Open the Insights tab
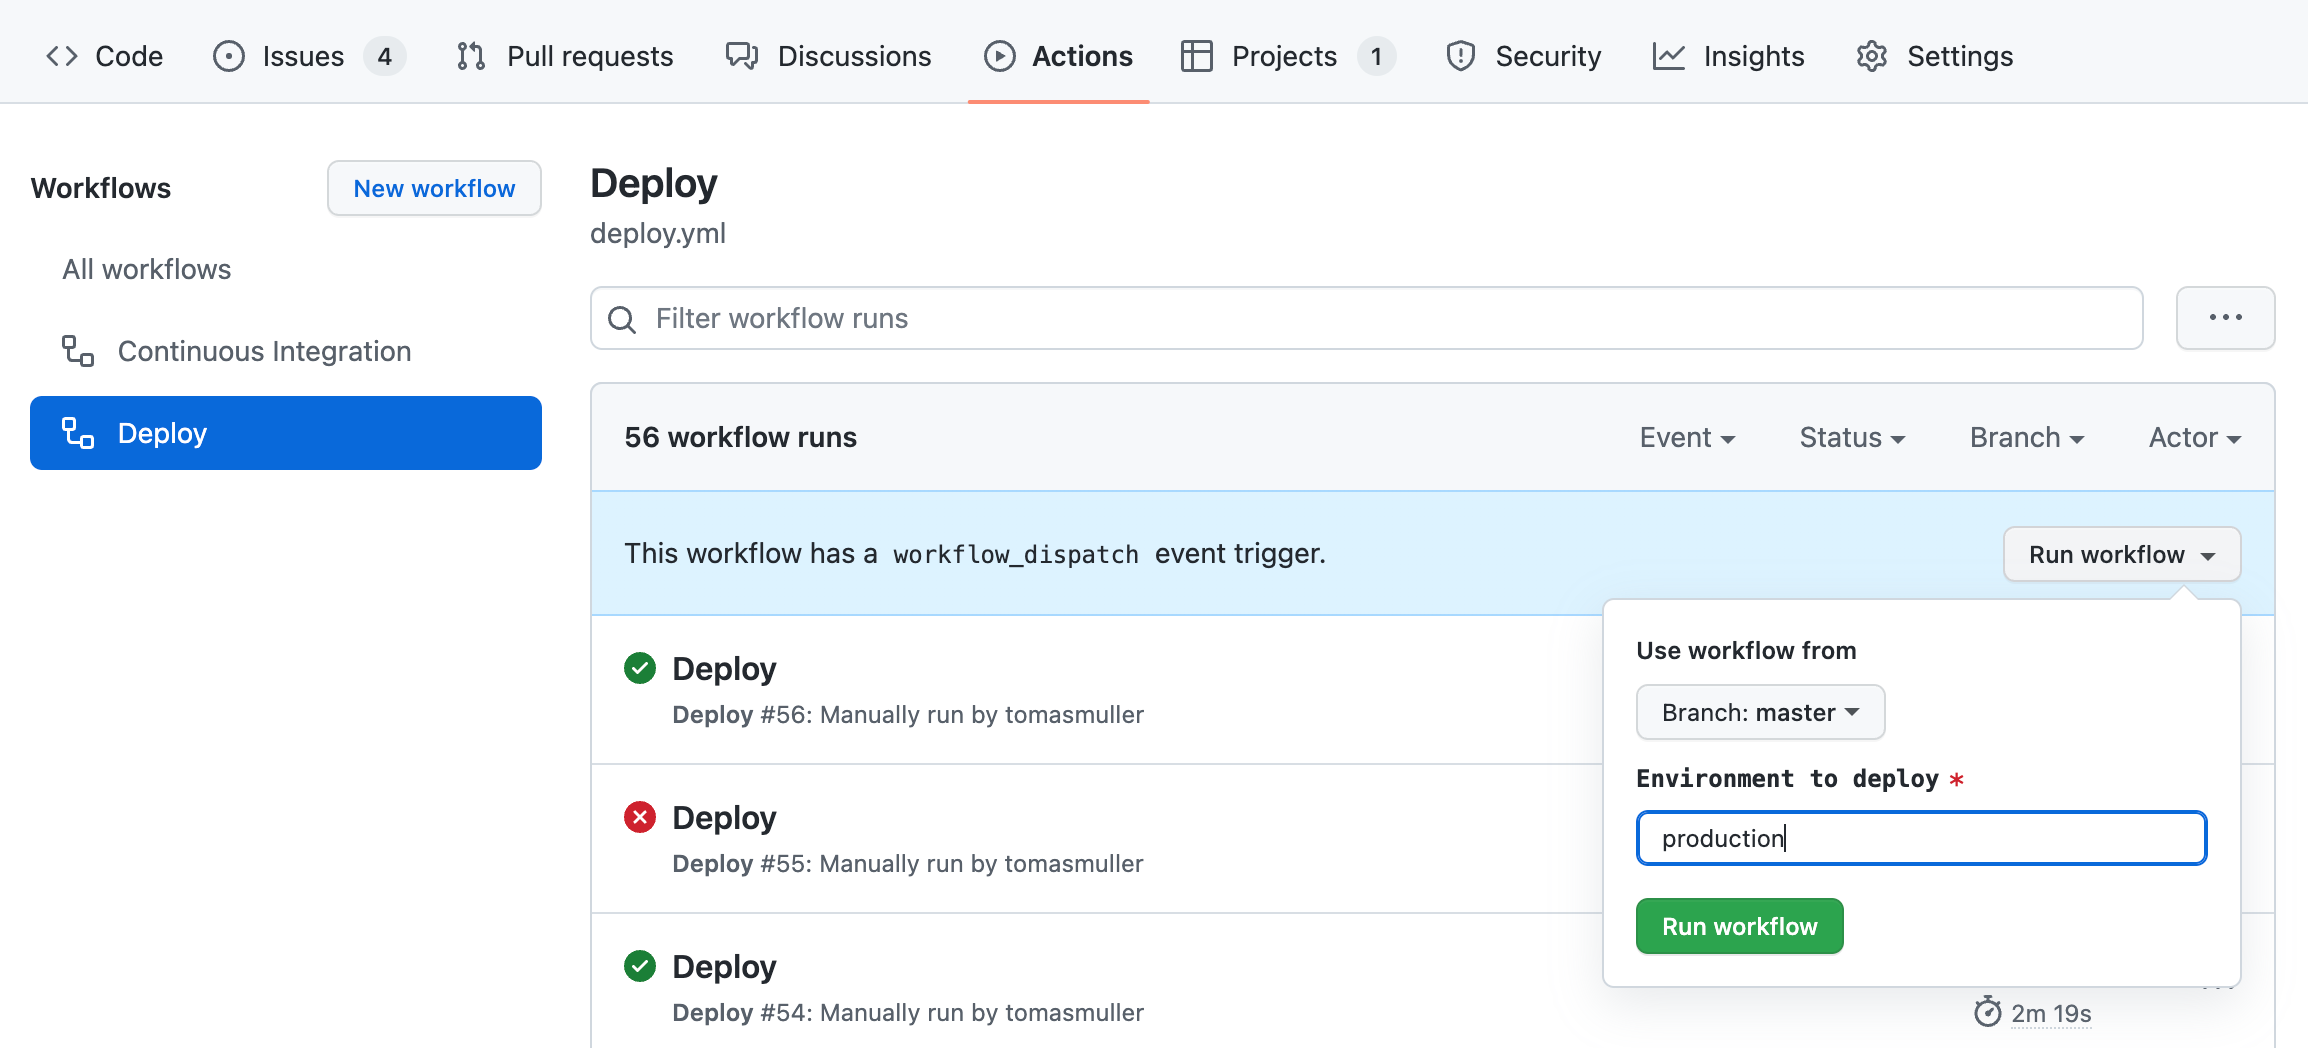This screenshot has width=2308, height=1048. (x=1728, y=56)
